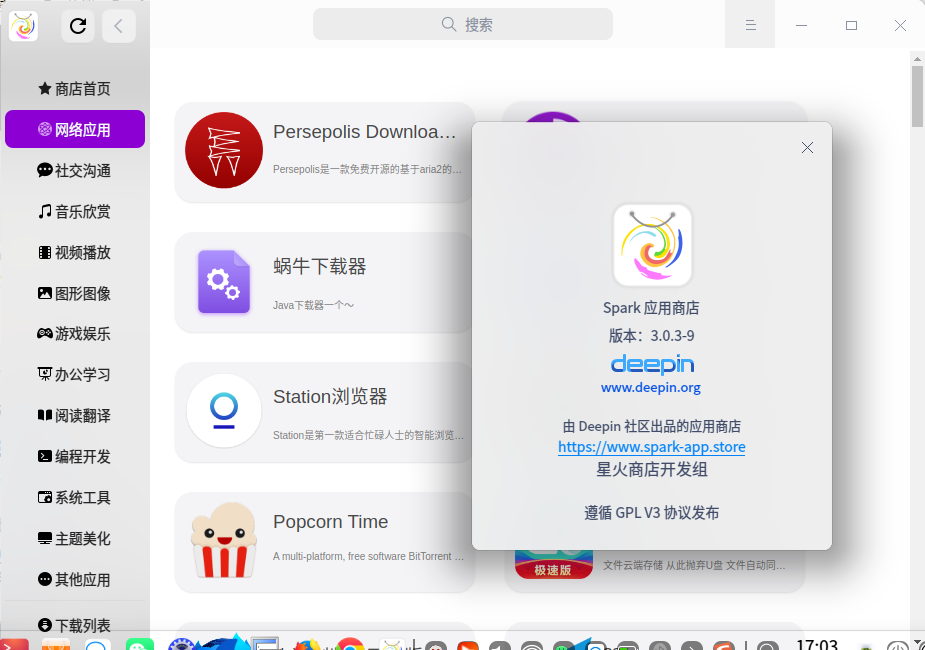This screenshot has height=650, width=925.
Task: Close the Spark about dialog
Action: click(x=807, y=147)
